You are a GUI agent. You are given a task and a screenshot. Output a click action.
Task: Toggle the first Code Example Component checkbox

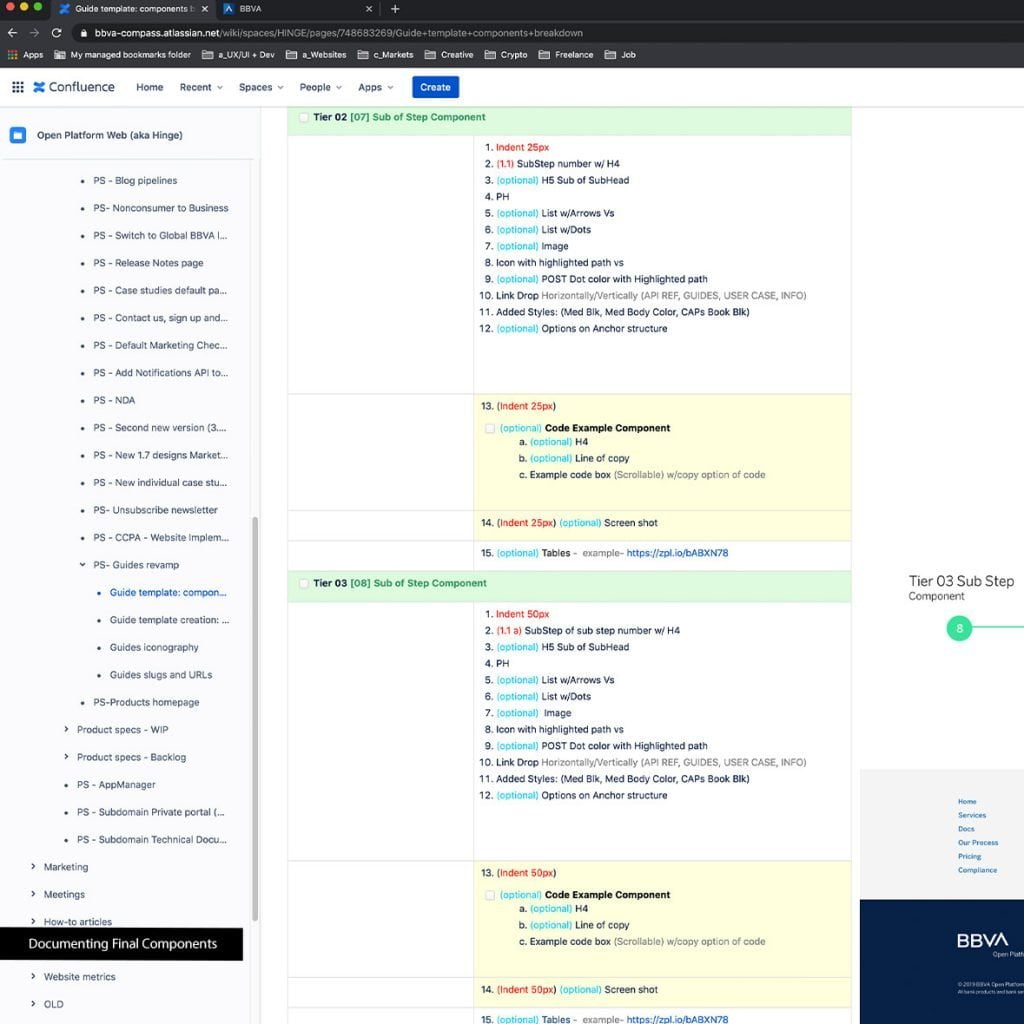[490, 428]
